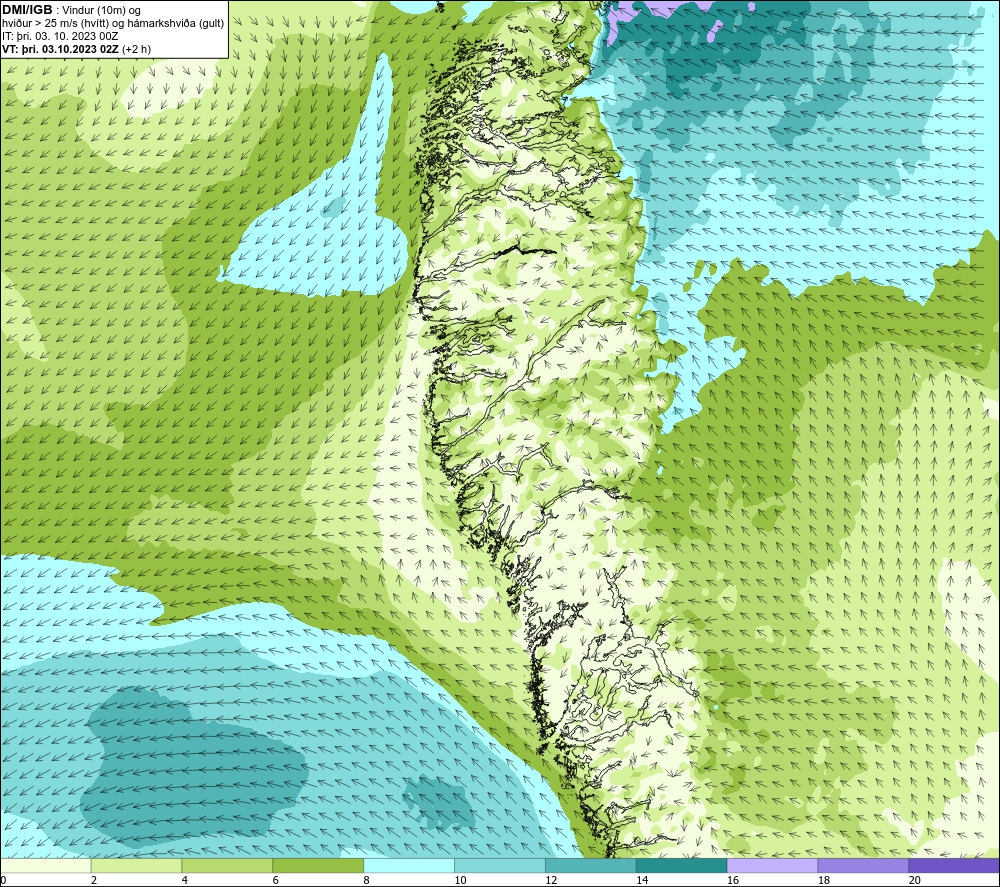Click the legend scale label '18'
Screen dimensions: 1000x887
824,880
